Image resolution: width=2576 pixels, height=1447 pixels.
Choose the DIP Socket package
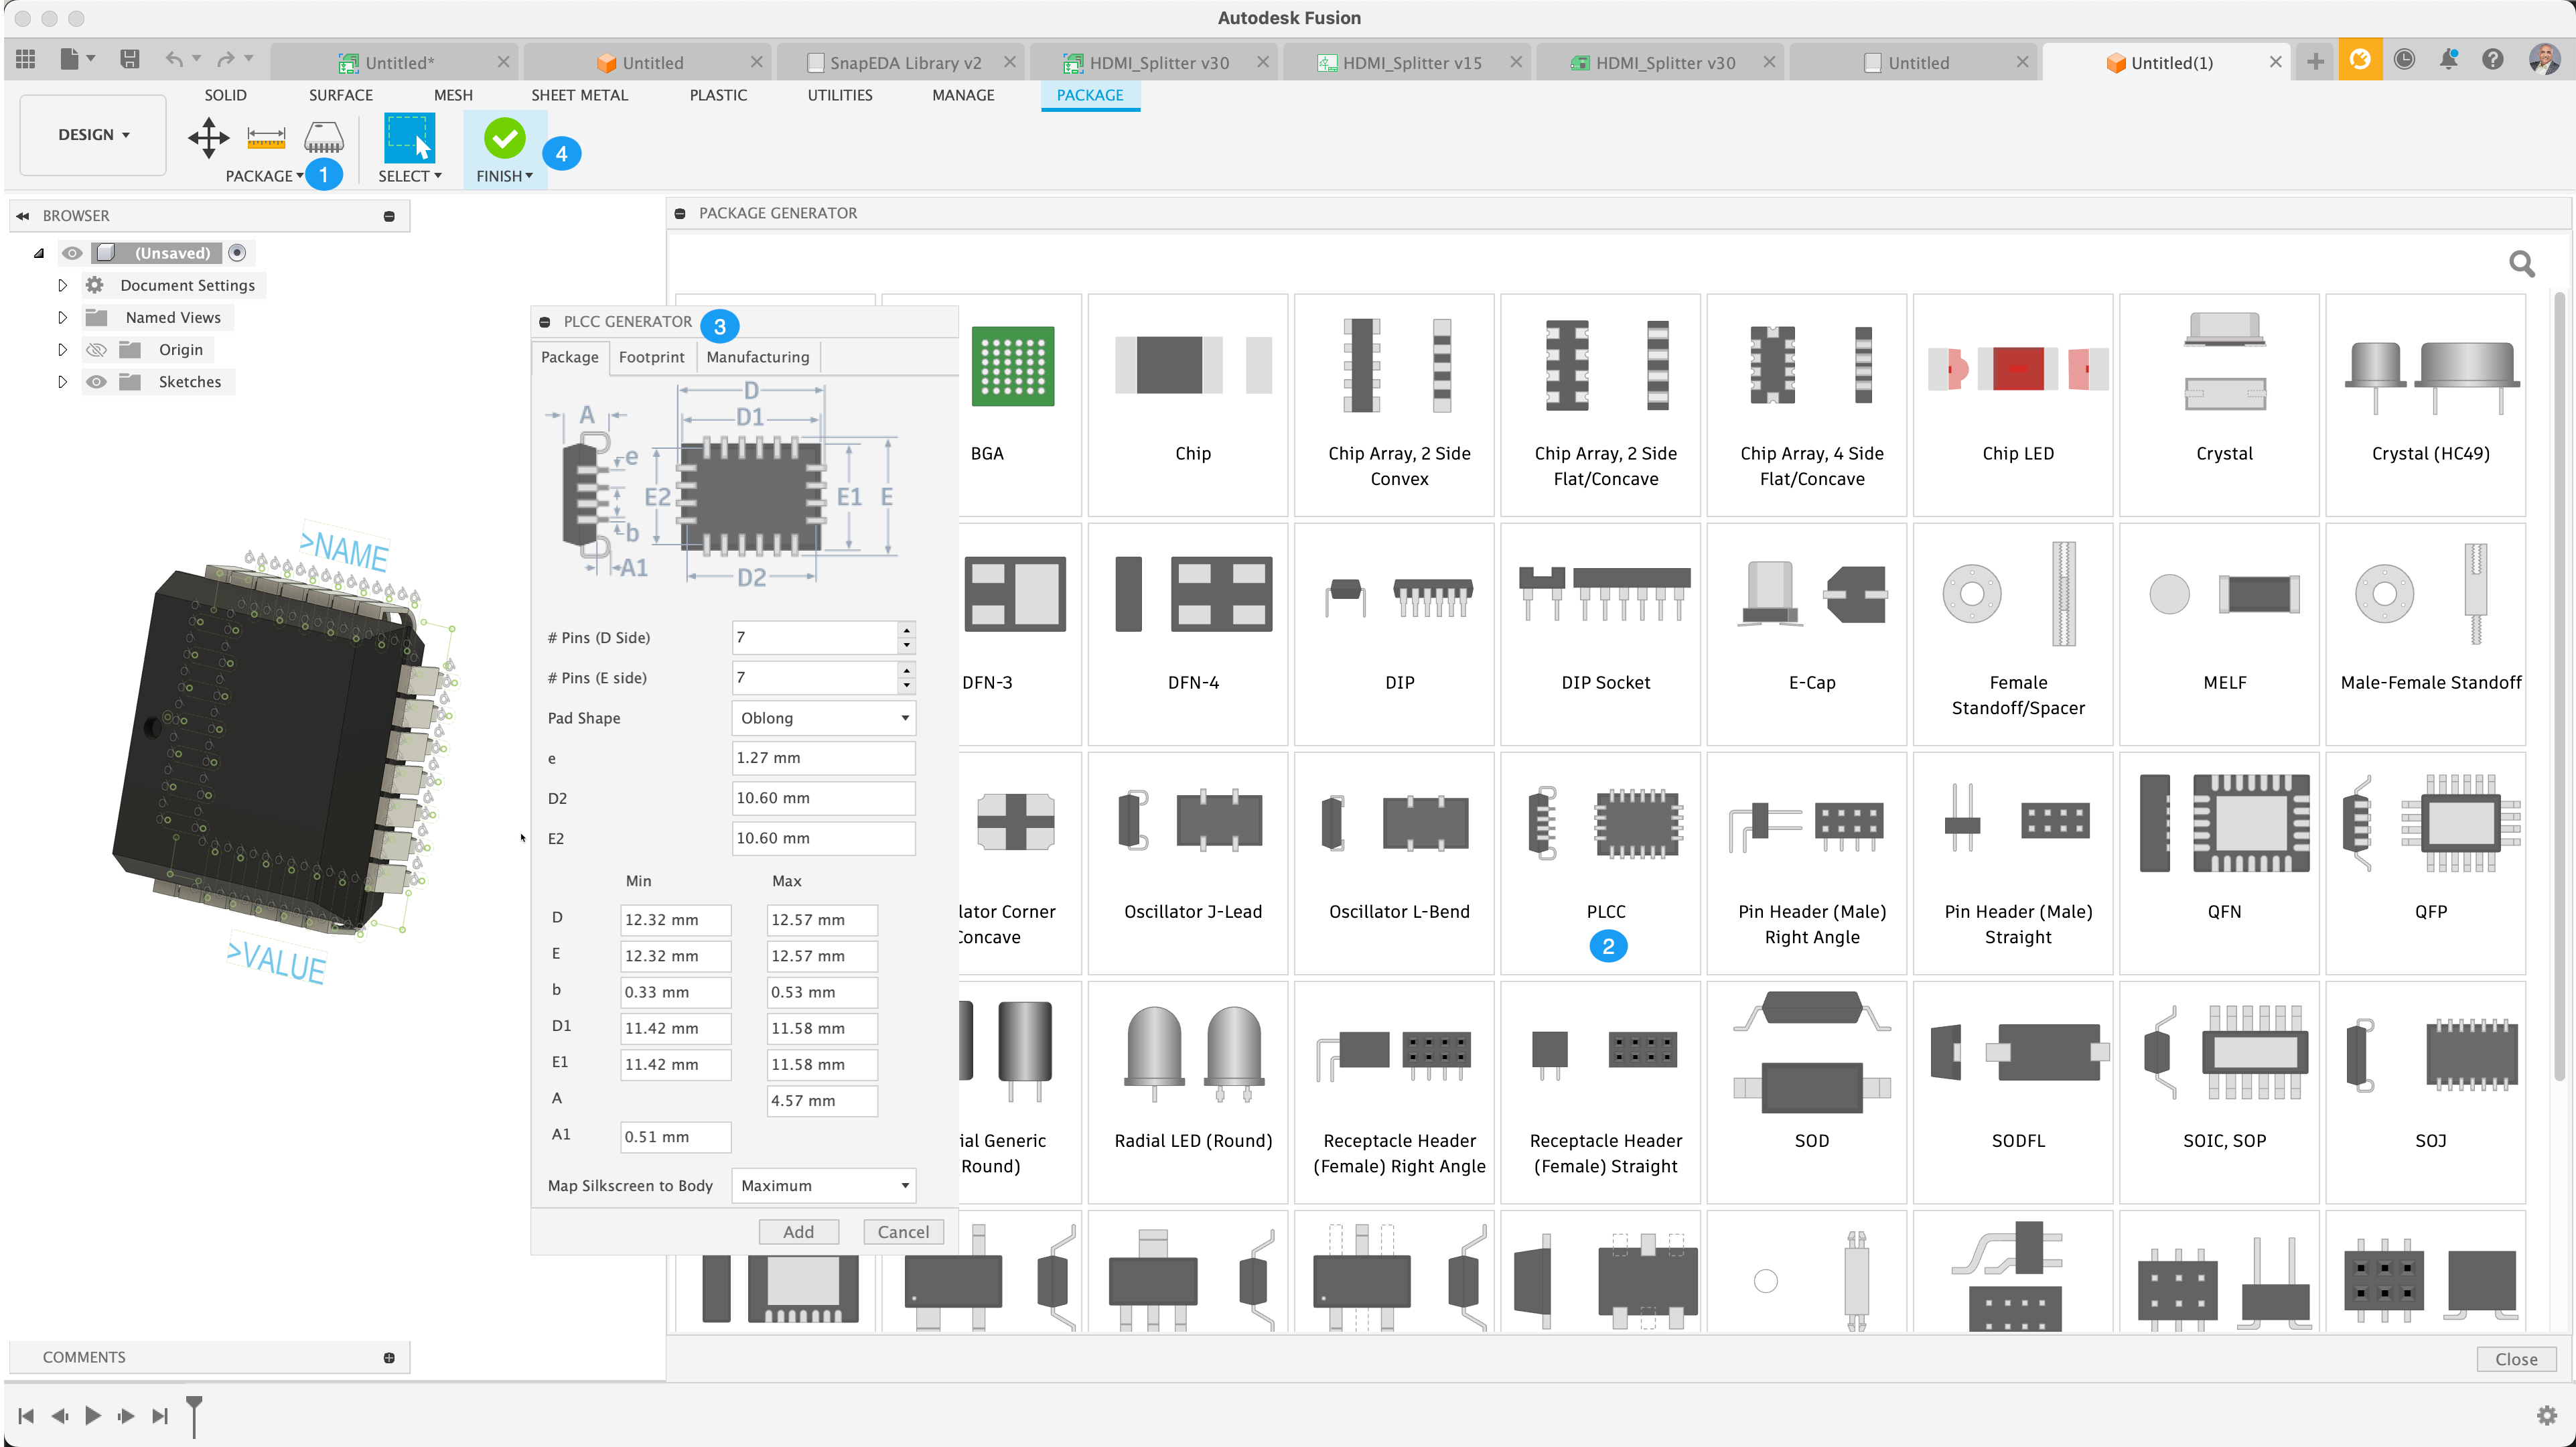point(1605,630)
